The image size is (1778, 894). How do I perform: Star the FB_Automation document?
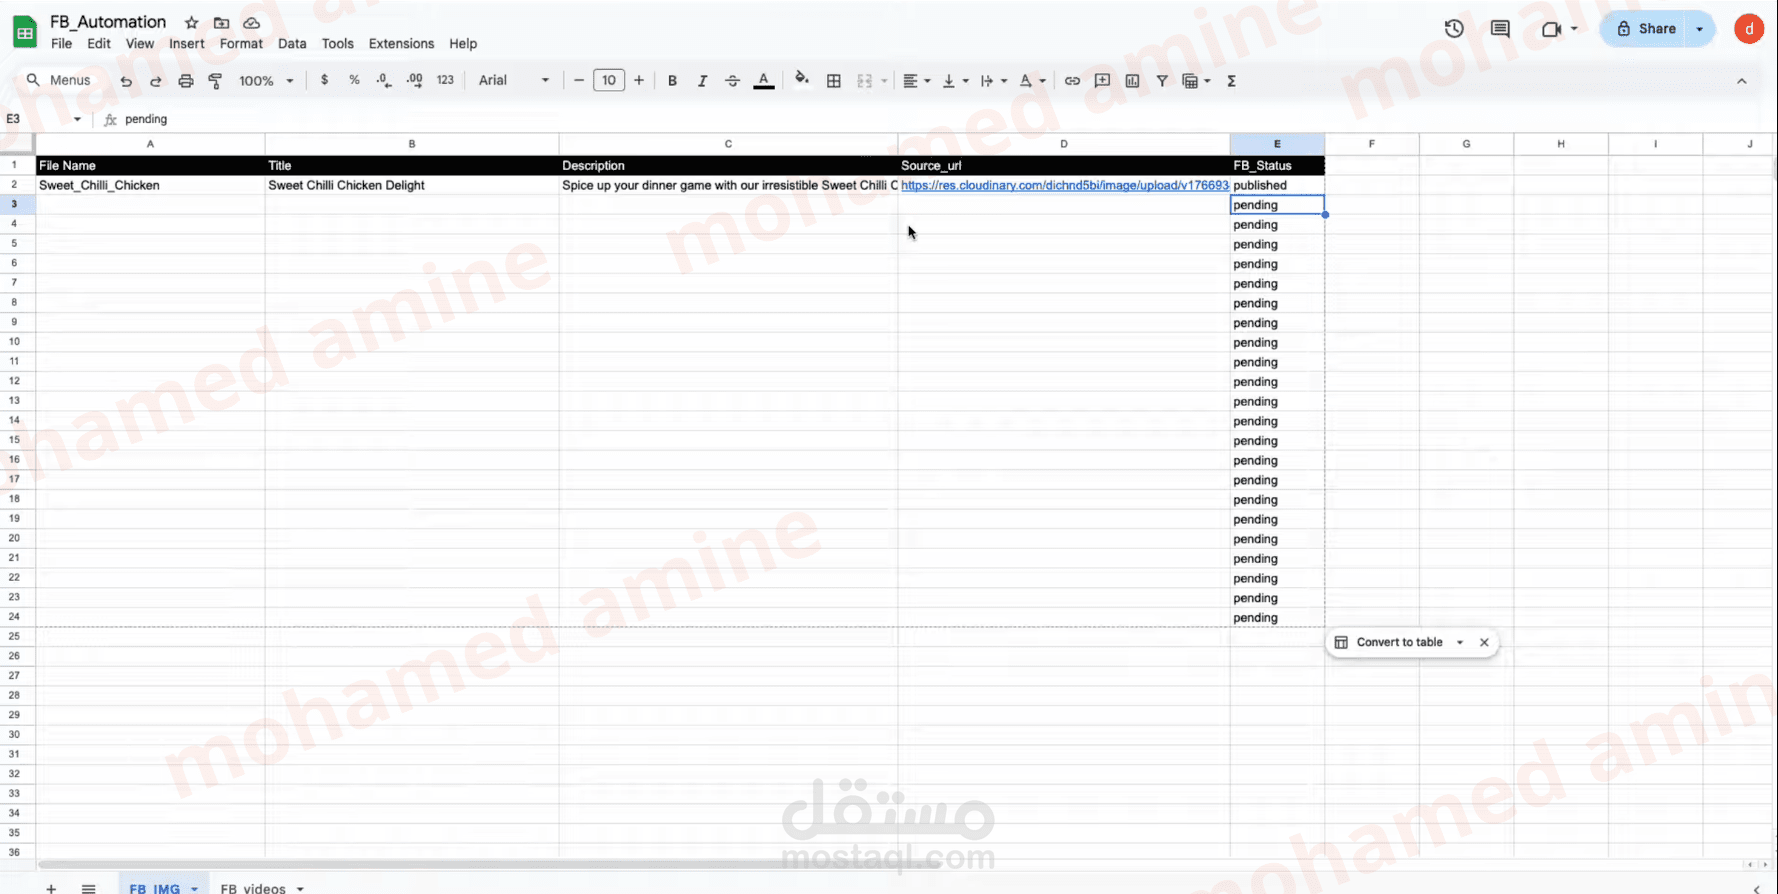coord(191,22)
